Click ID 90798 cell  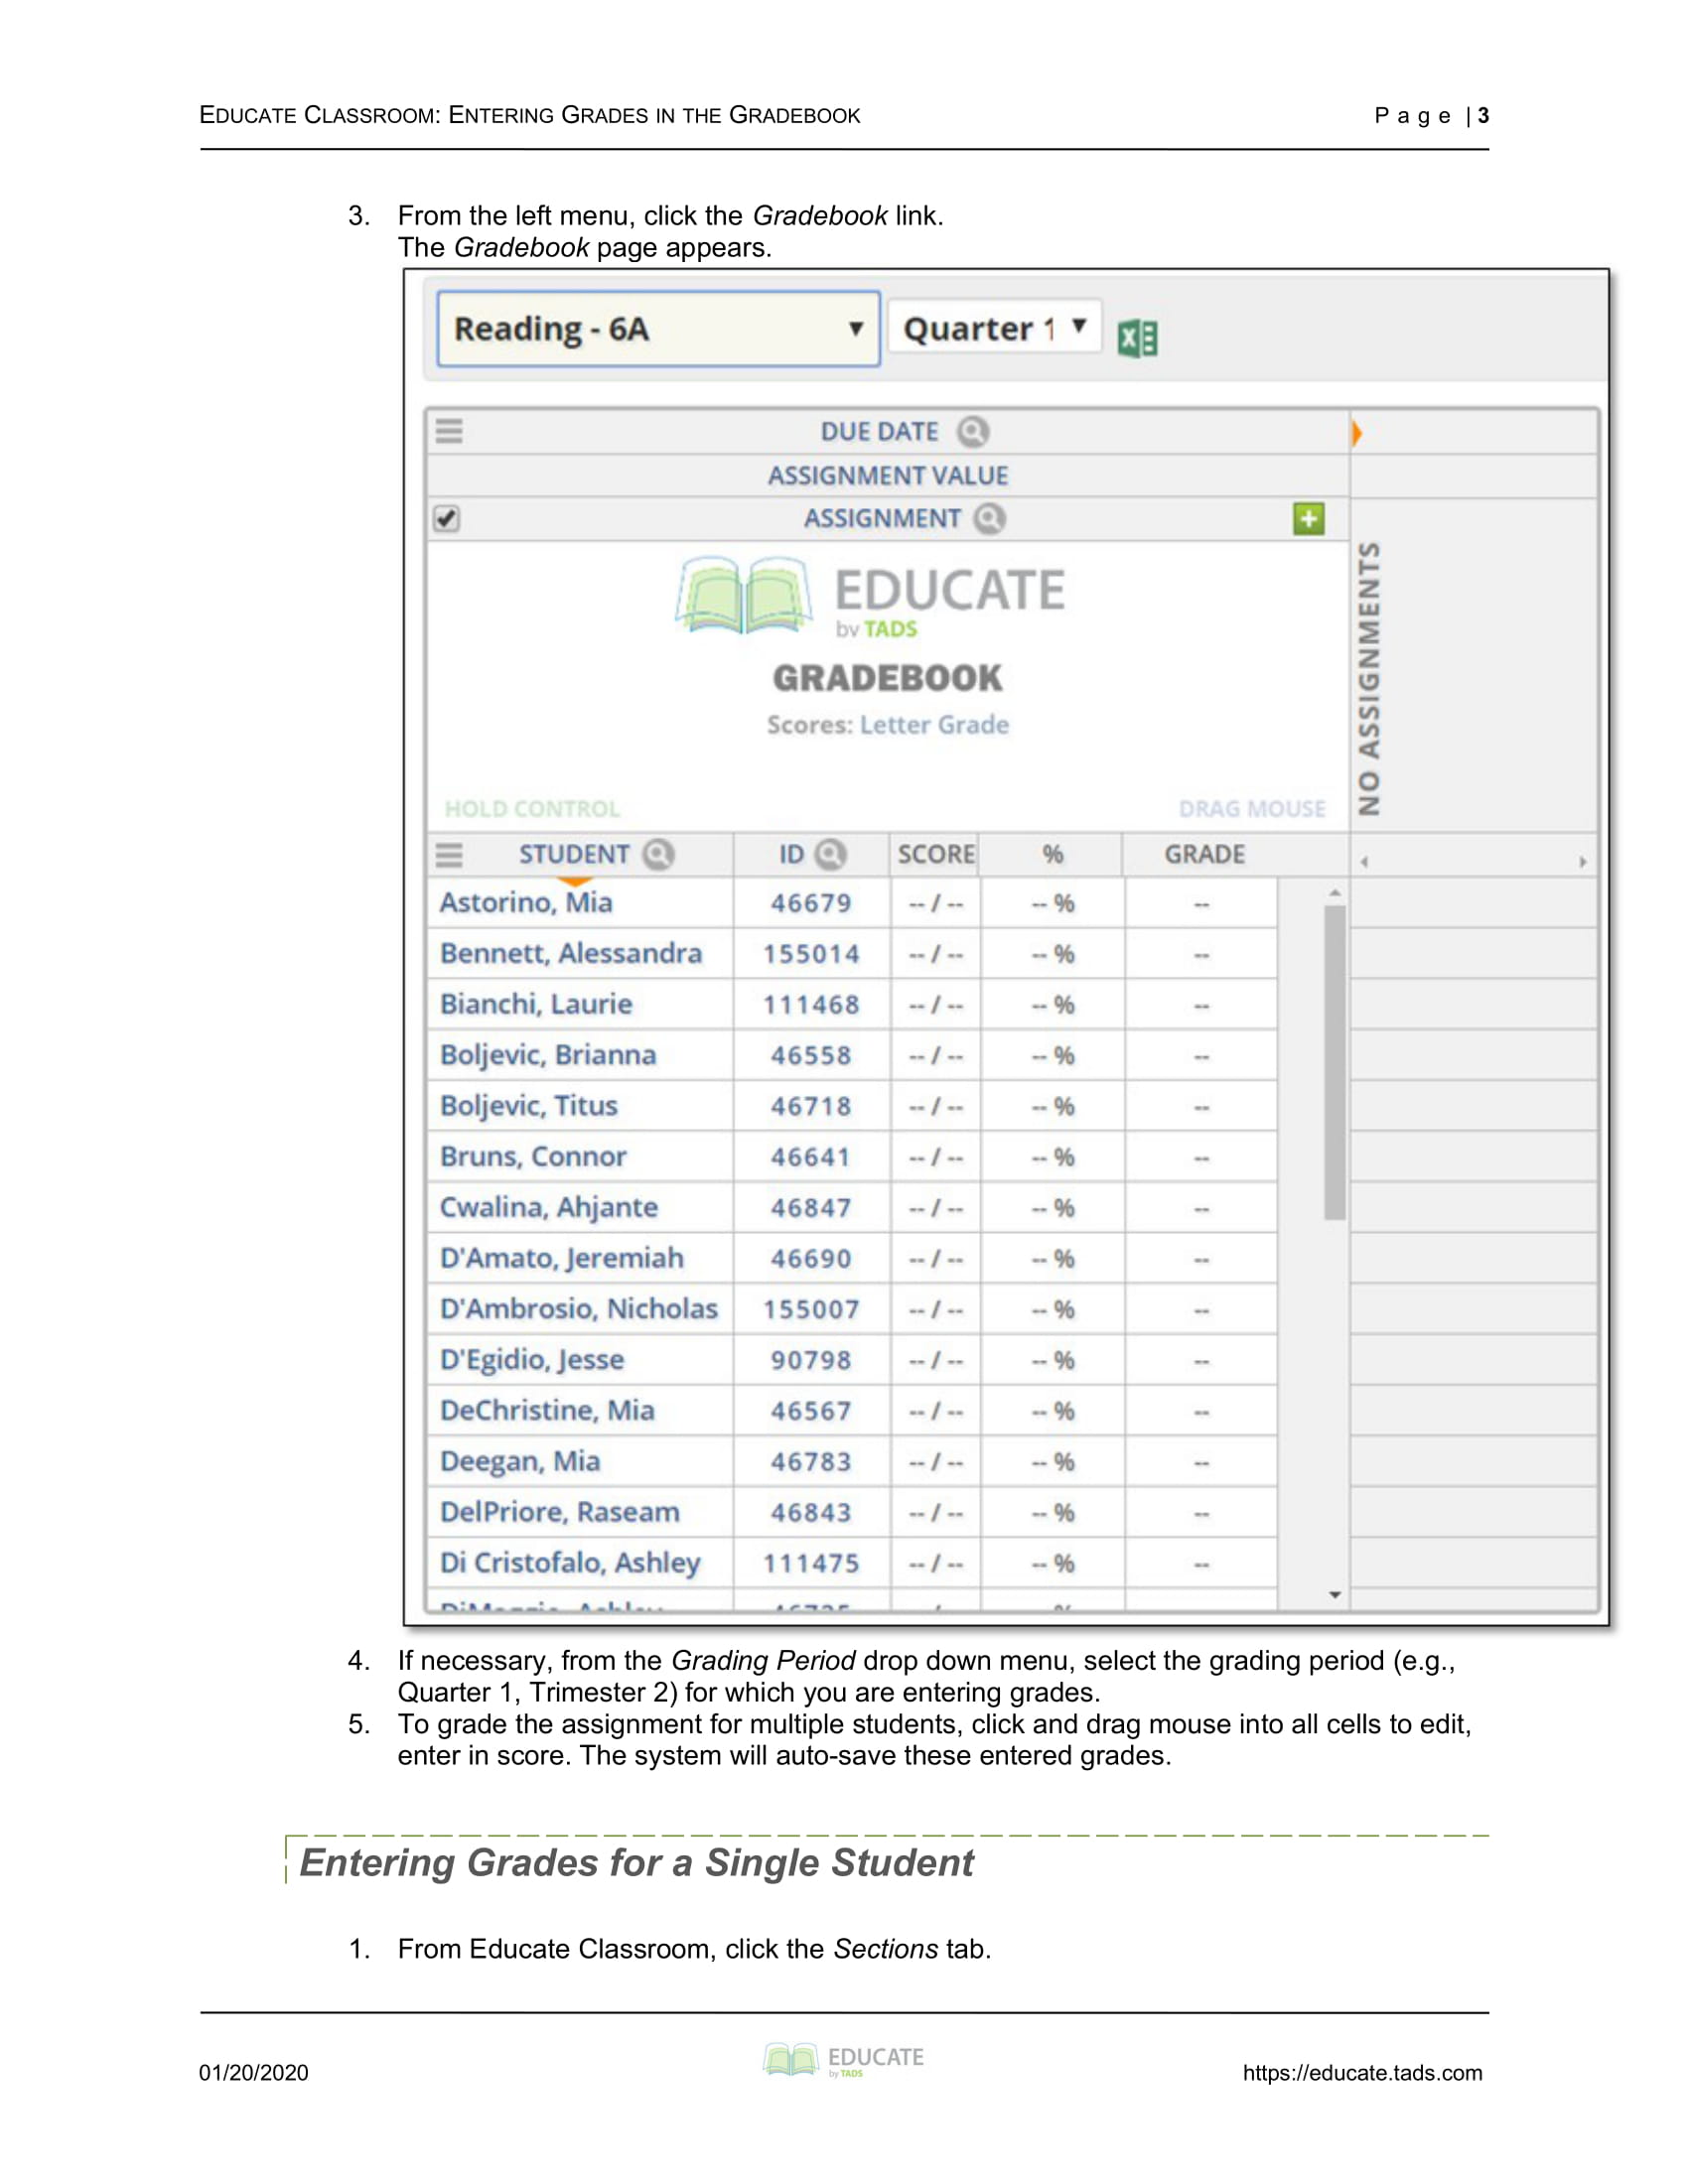pos(811,1360)
